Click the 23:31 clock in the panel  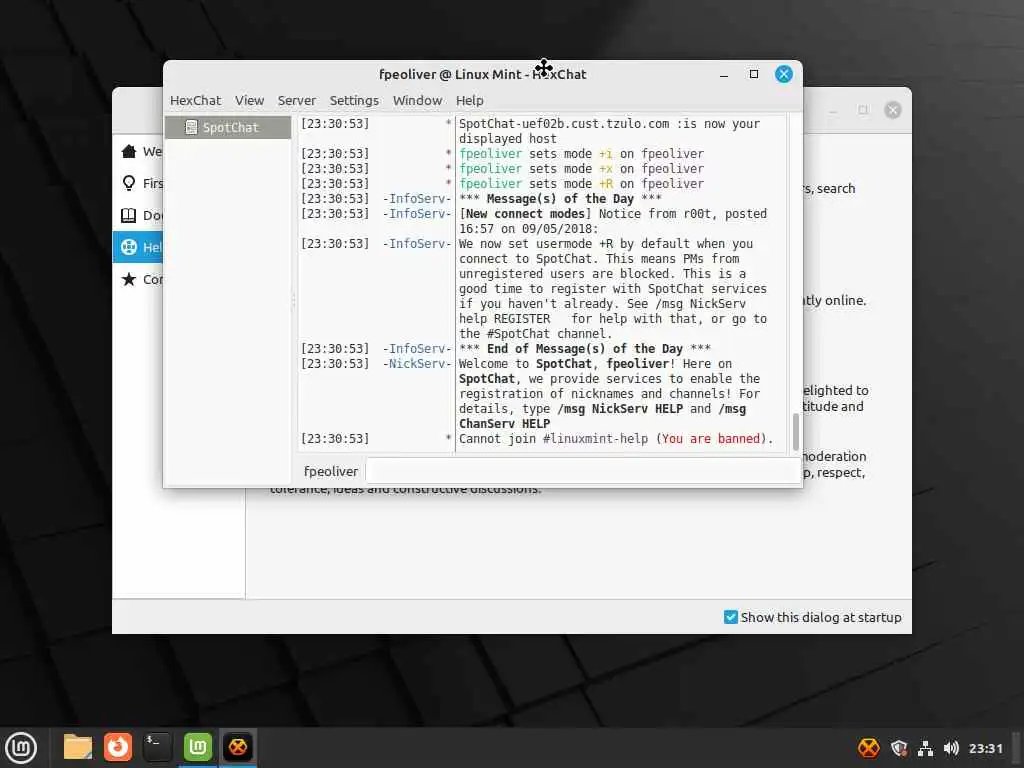(x=985, y=748)
